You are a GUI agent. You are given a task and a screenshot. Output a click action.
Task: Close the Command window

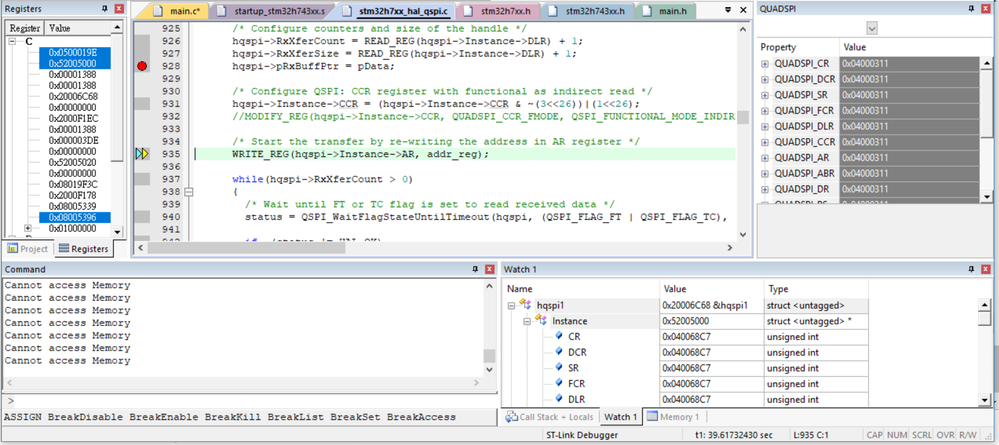pyautogui.click(x=489, y=270)
